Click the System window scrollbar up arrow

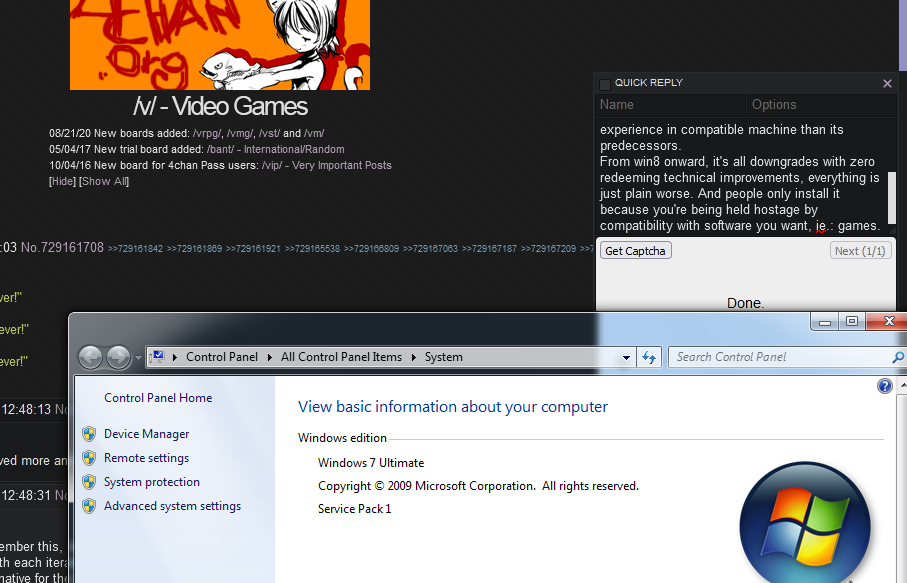[902, 385]
